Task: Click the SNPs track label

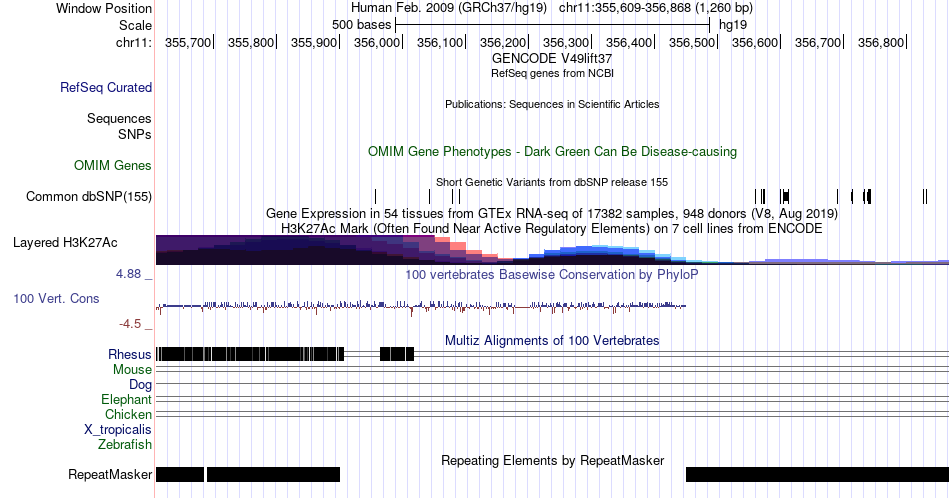Action: (135, 134)
